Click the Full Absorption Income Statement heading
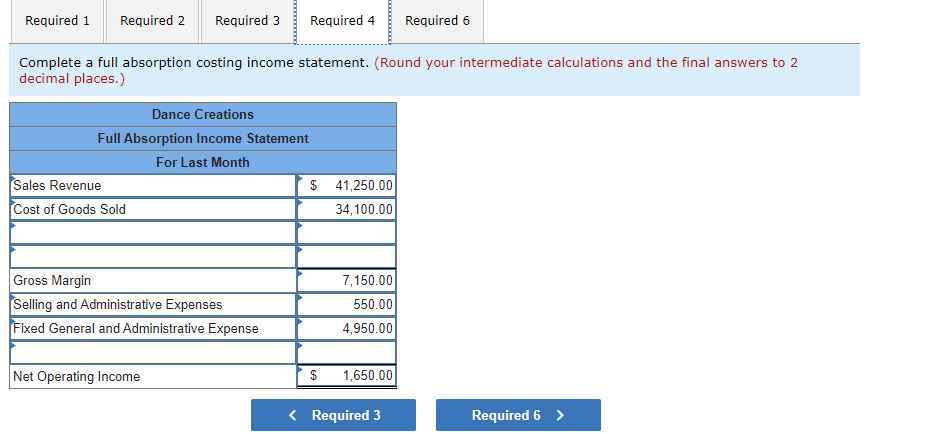Image resolution: width=927 pixels, height=434 pixels. tap(203, 138)
